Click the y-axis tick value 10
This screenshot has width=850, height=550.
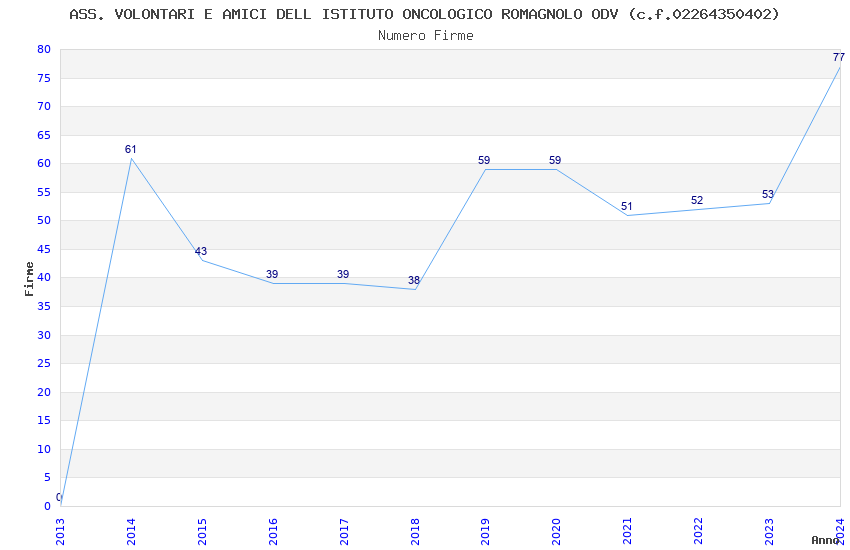coord(44,449)
